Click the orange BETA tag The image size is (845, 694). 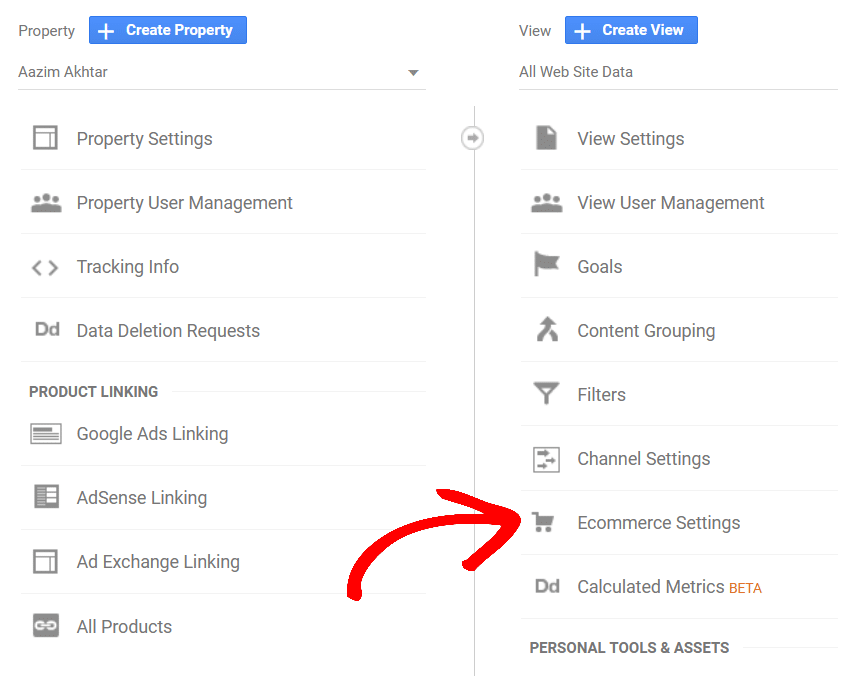(745, 588)
